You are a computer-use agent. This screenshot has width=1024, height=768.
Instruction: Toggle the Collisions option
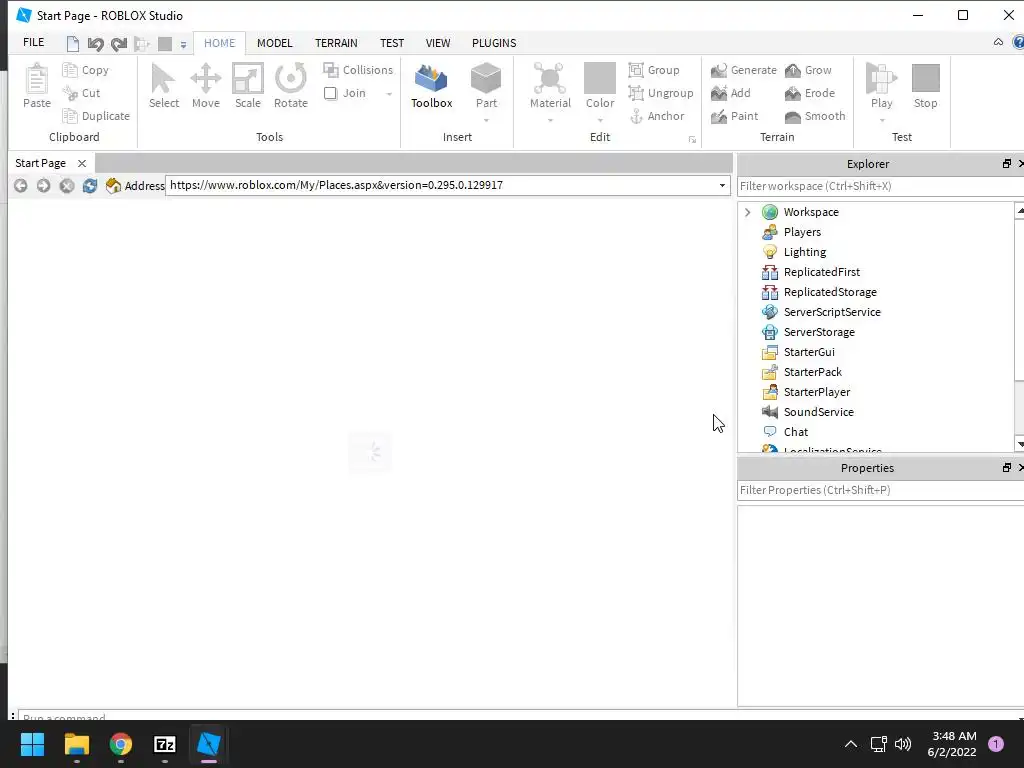359,70
